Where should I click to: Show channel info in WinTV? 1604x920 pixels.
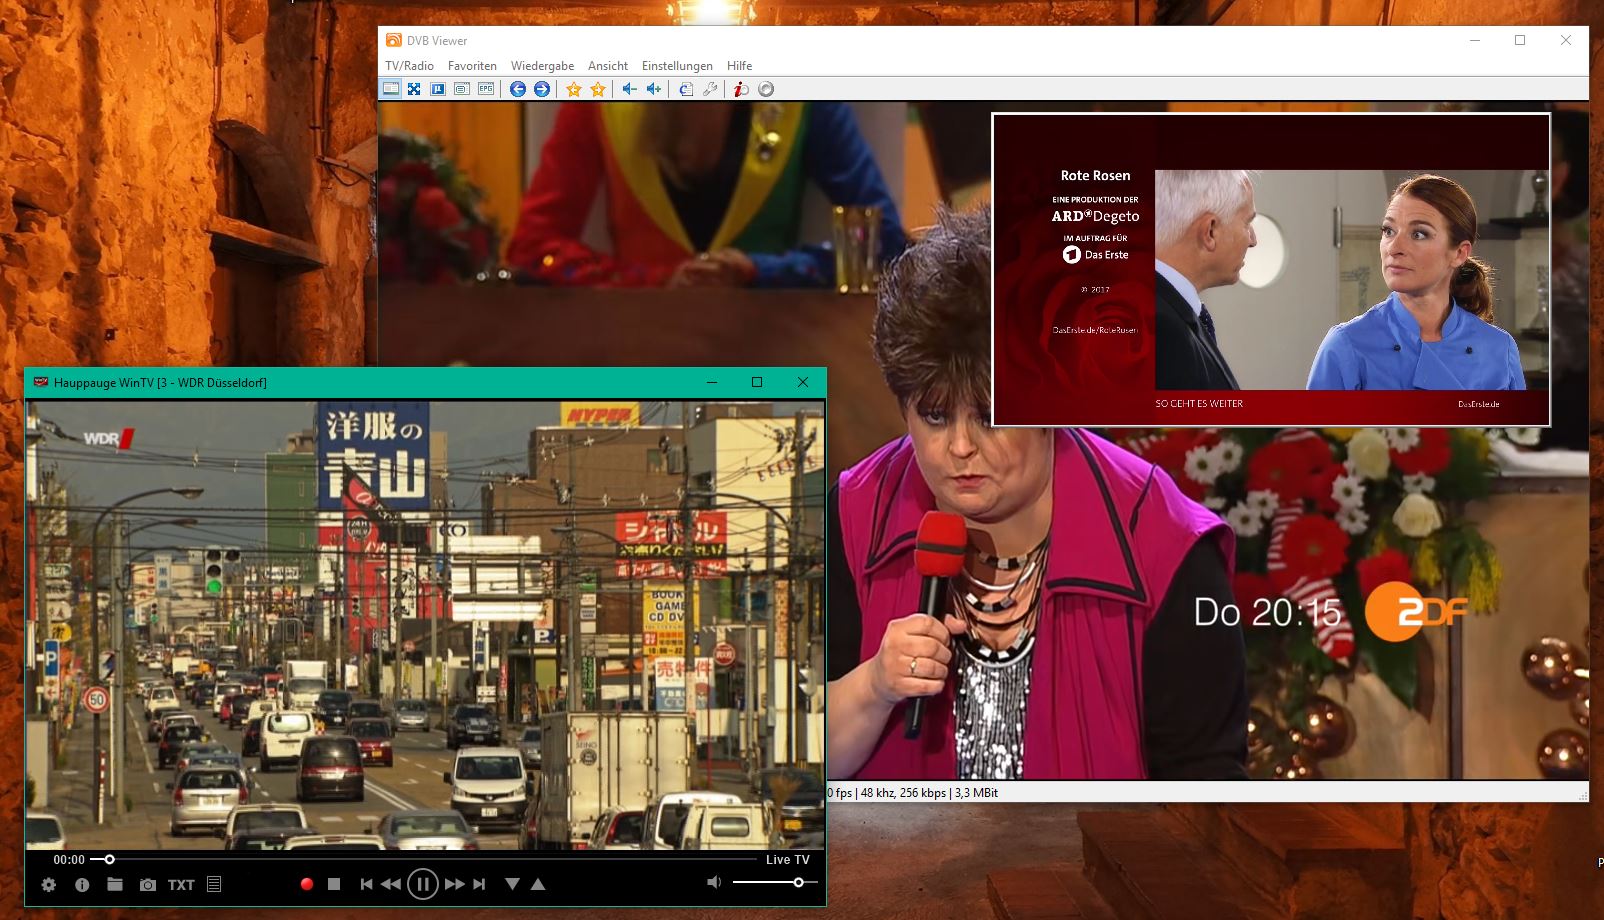82,885
